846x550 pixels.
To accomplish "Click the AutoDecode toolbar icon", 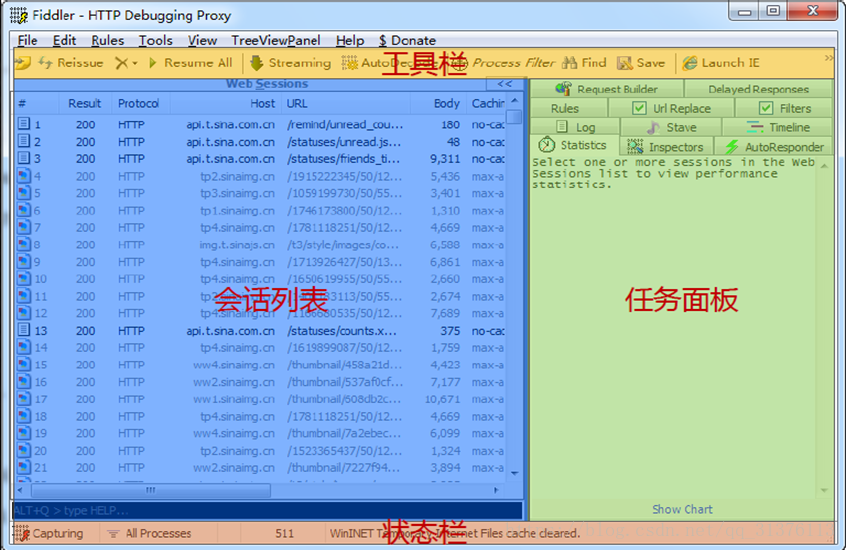I will pos(350,63).
